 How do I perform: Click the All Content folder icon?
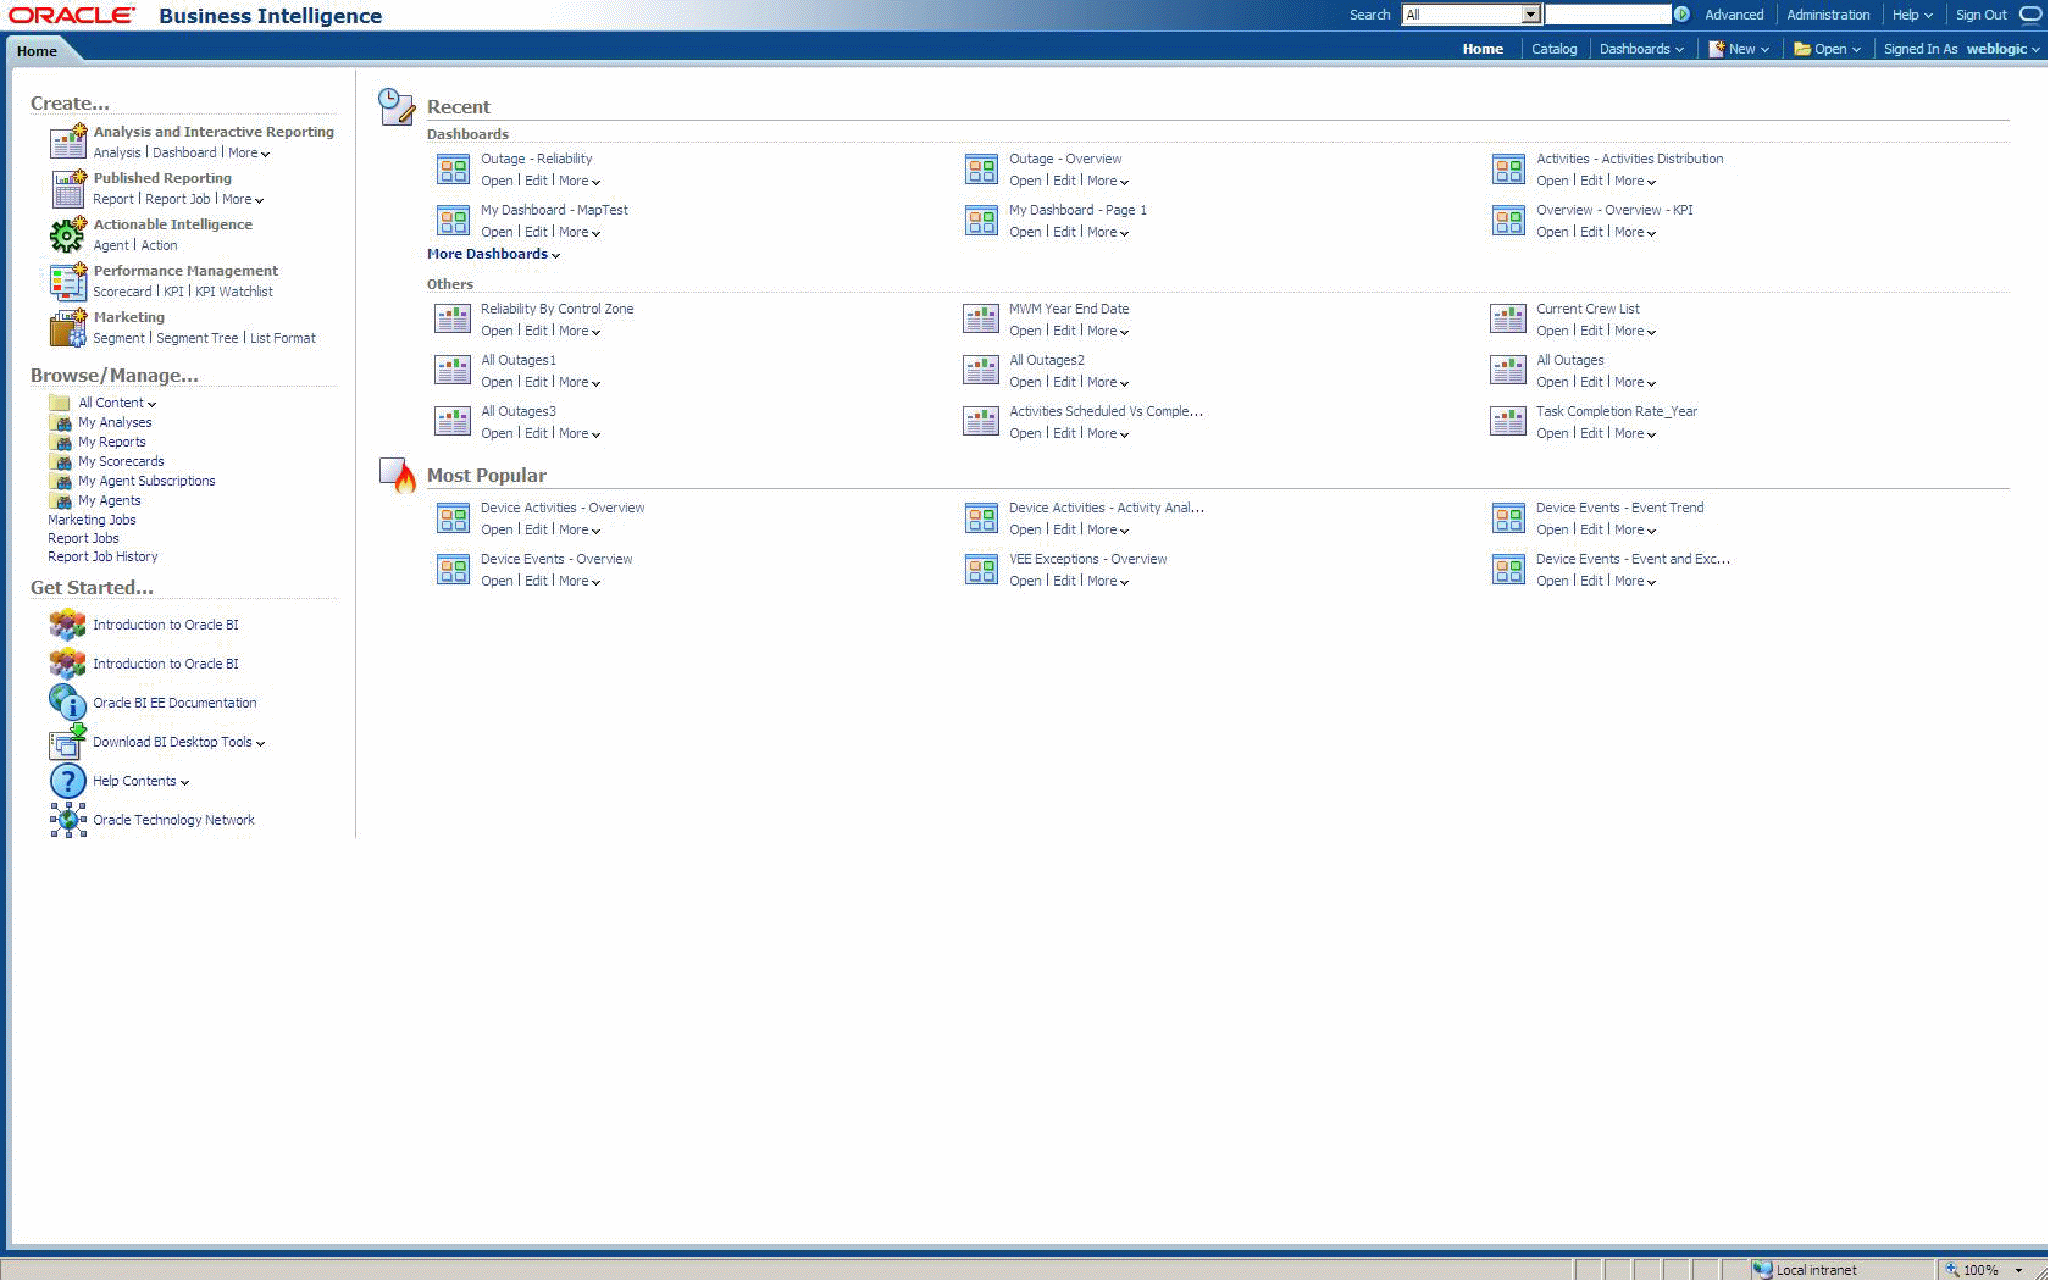(60, 402)
